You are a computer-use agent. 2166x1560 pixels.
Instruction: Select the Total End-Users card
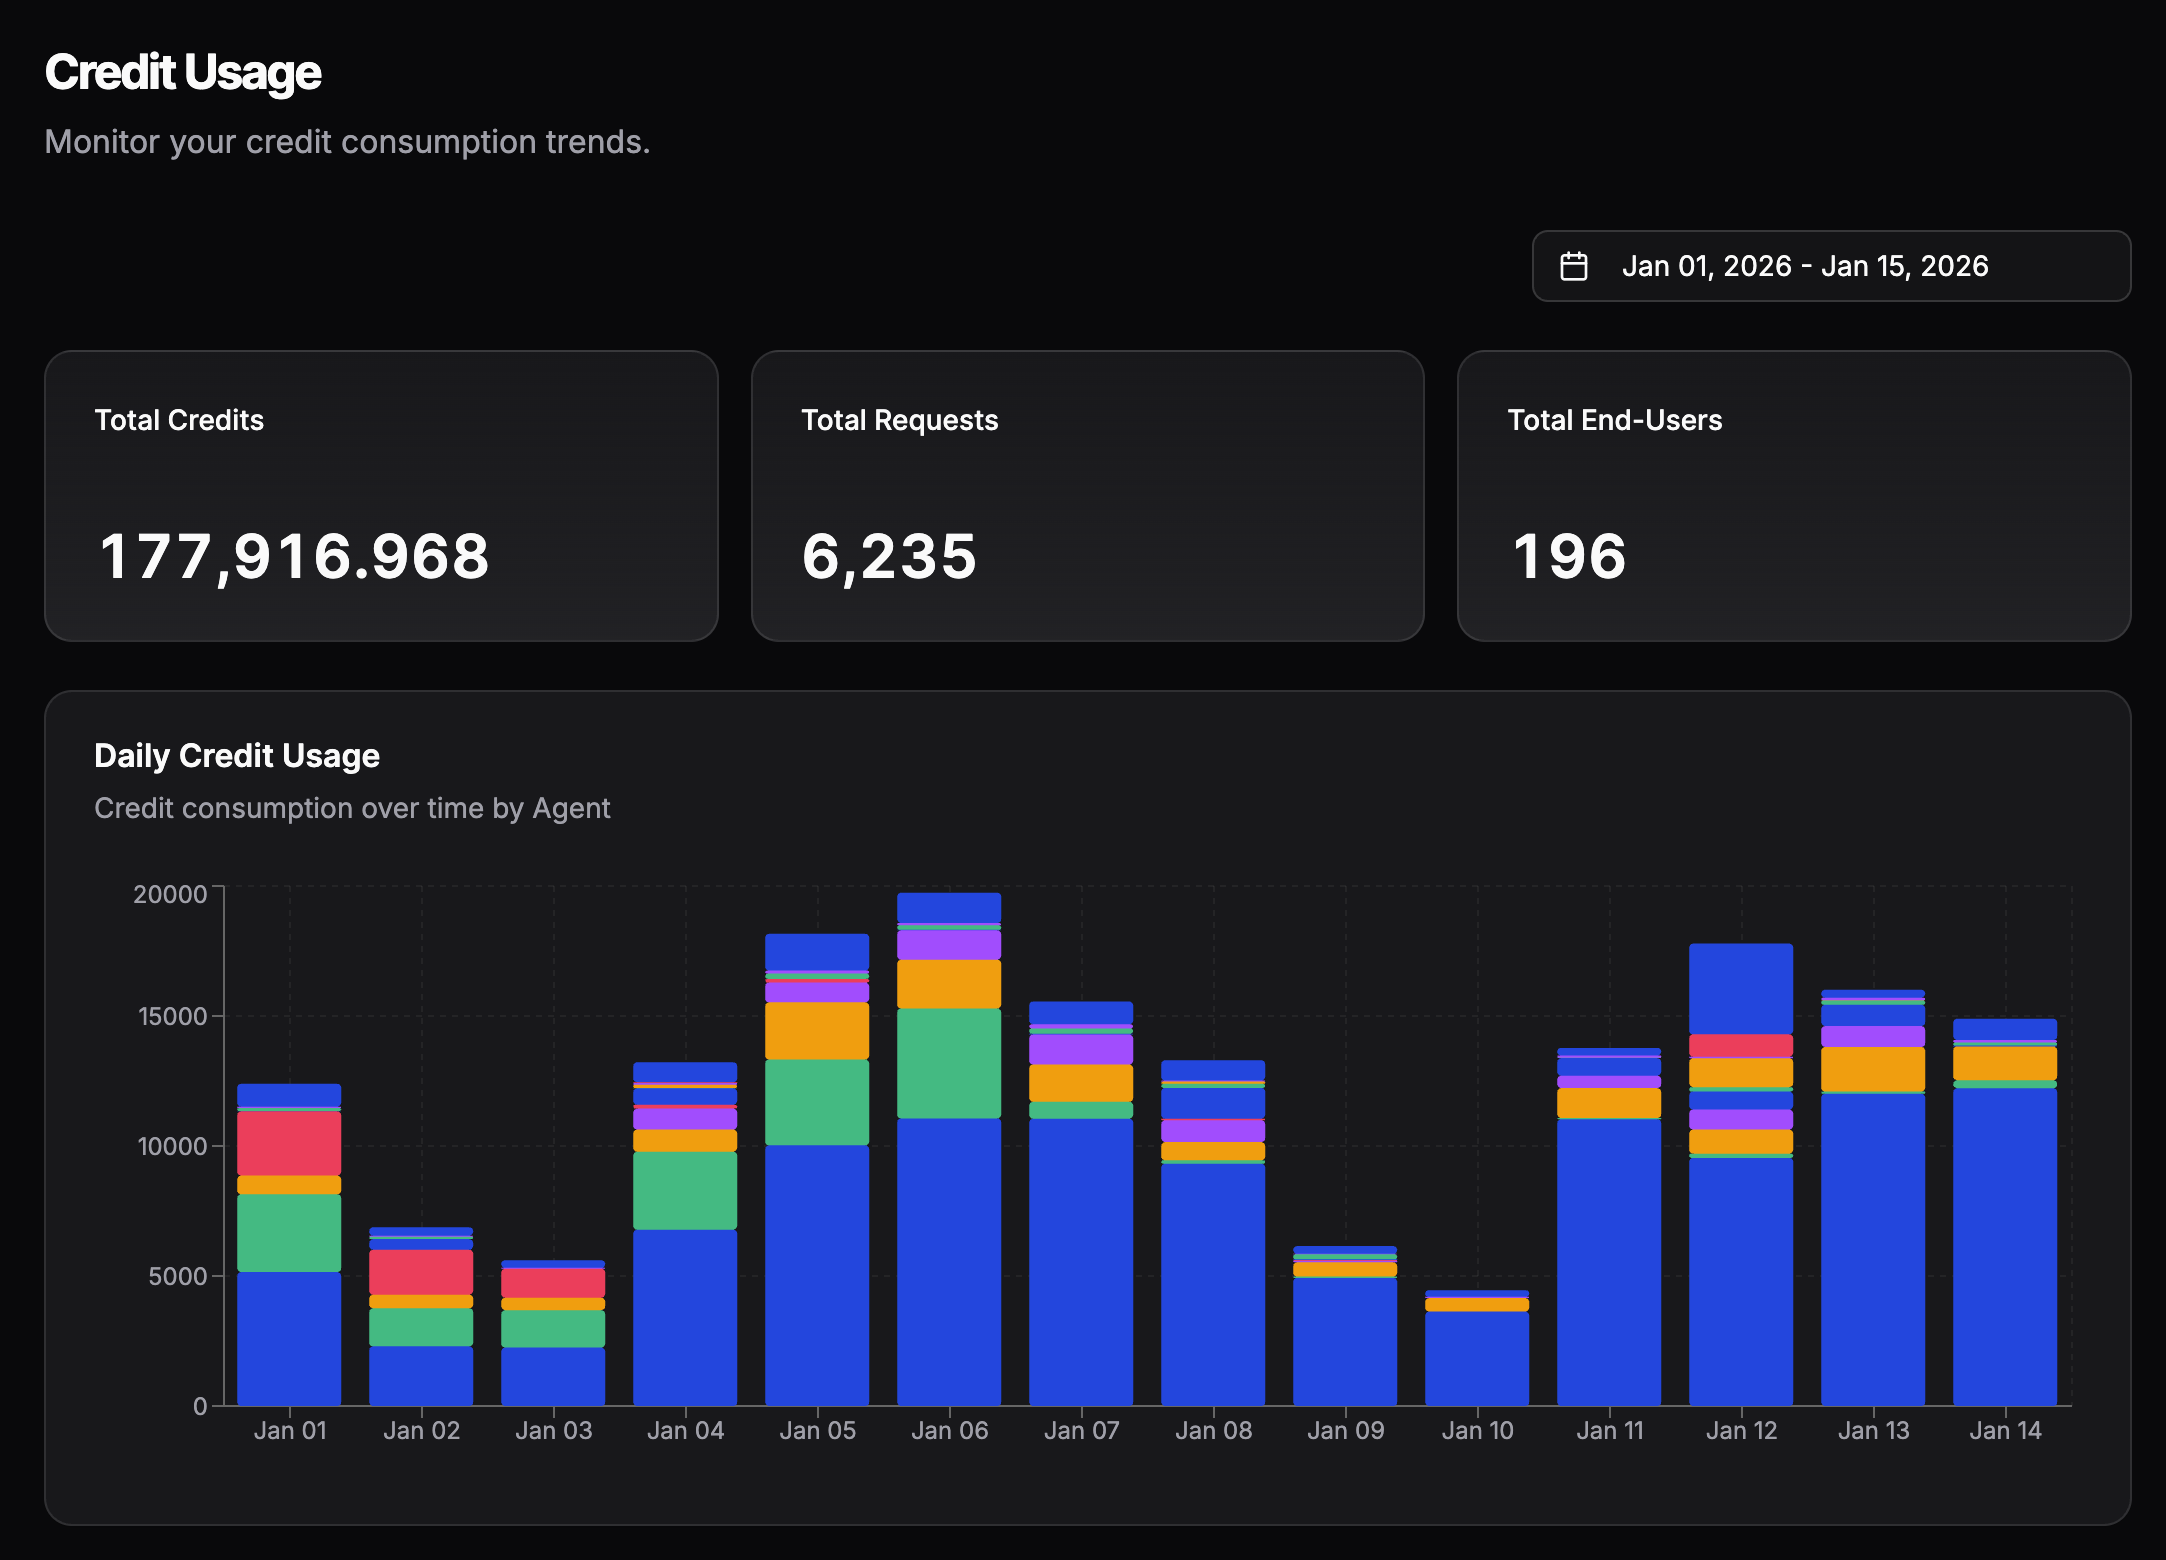1793,495
